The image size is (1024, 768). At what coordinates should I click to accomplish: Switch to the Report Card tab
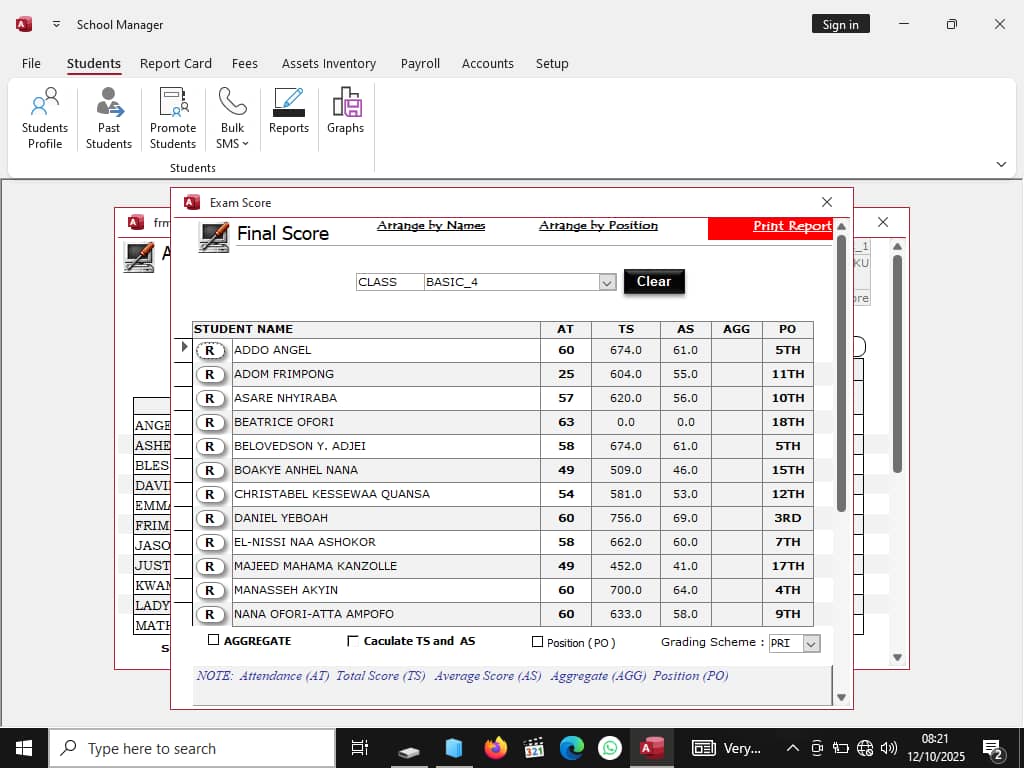(175, 63)
